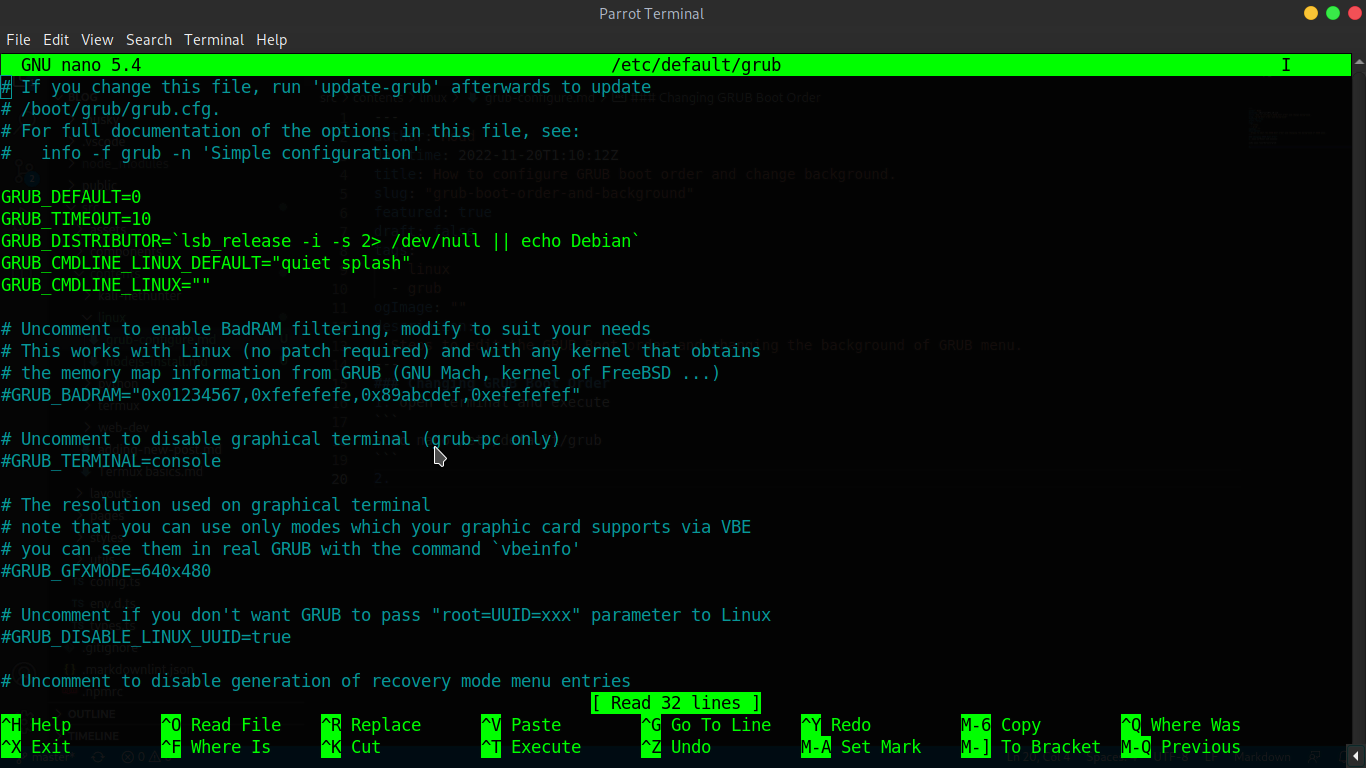Click the GRUB_CMDLINE_LINUX_DEFAULT="quiet splash" line

pyautogui.click(x=206, y=263)
